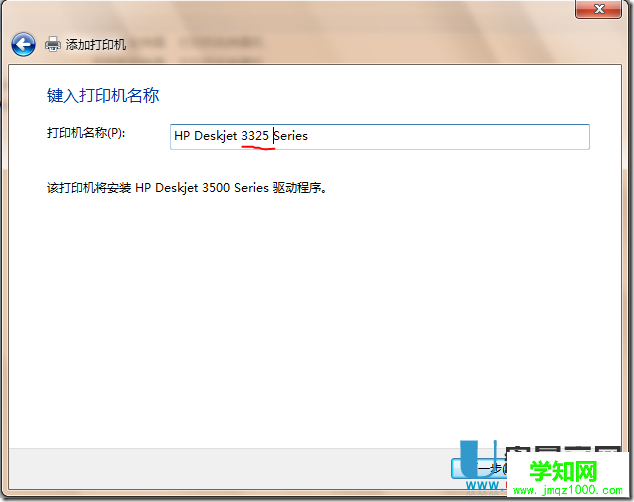Go back with the blue arrow button
Viewport: 634px width, 502px height.
point(23,44)
